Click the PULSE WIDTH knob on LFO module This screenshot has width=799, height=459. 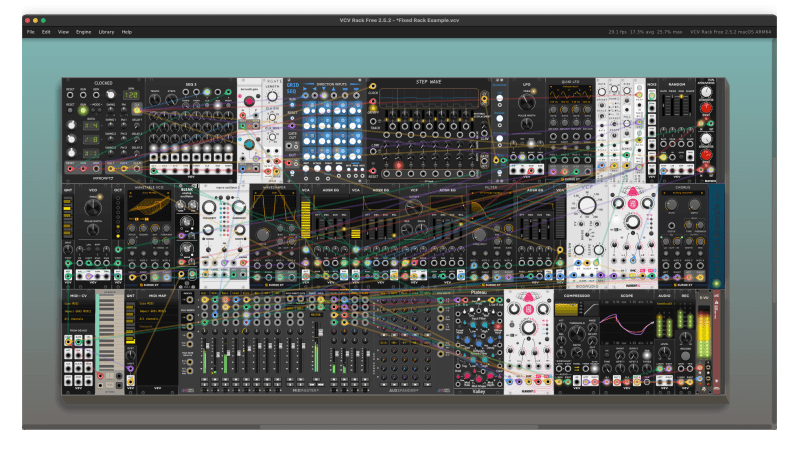(527, 124)
